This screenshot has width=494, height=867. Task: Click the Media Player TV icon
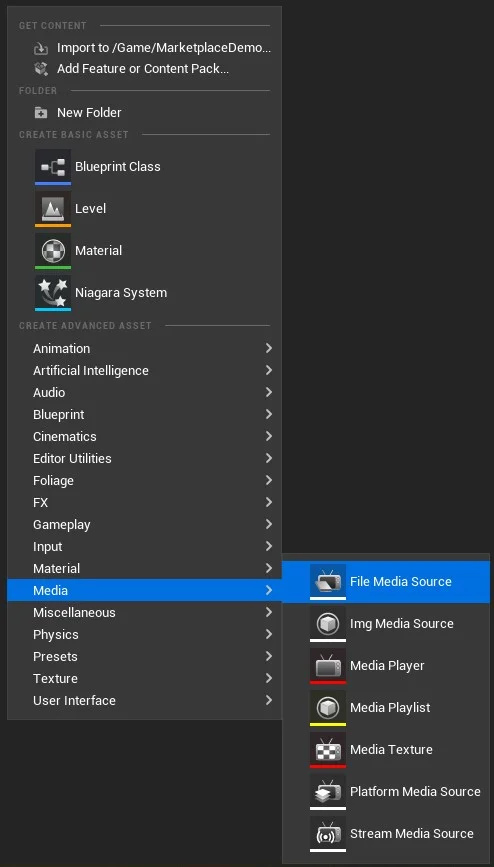click(x=328, y=666)
